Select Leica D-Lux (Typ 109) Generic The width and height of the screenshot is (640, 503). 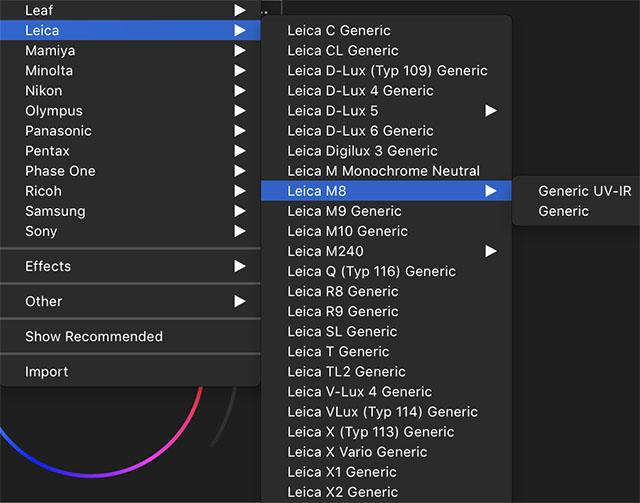[386, 70]
